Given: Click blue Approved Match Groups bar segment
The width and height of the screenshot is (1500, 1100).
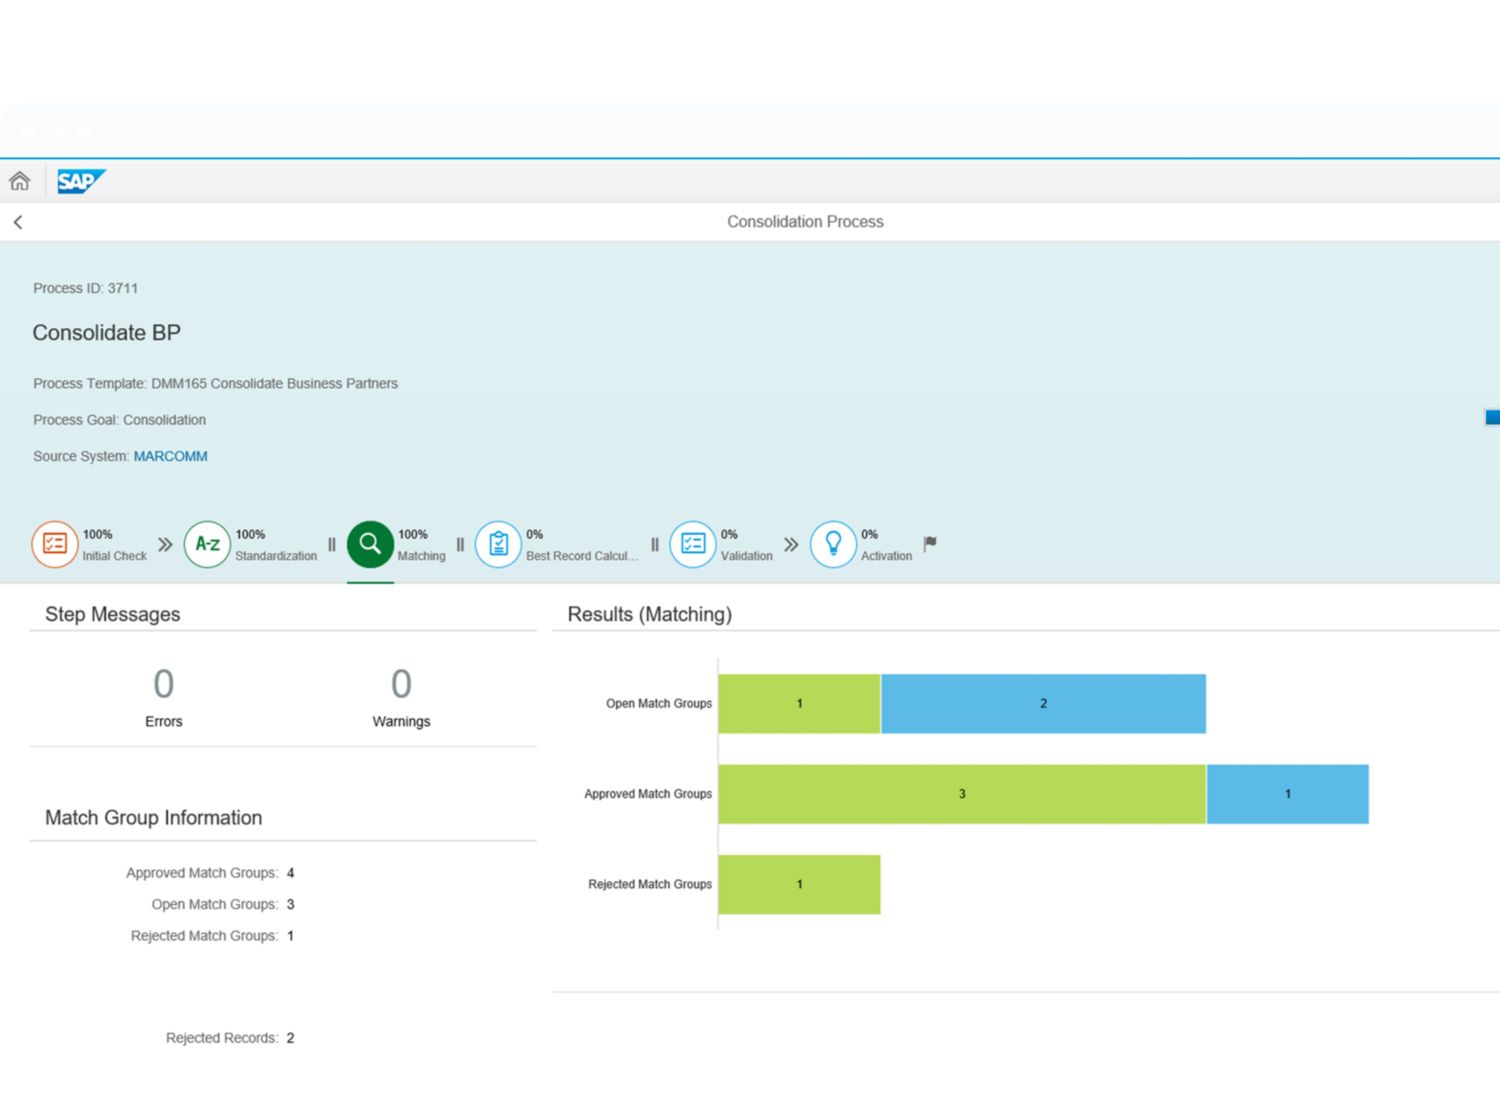Looking at the screenshot, I should click(1287, 794).
